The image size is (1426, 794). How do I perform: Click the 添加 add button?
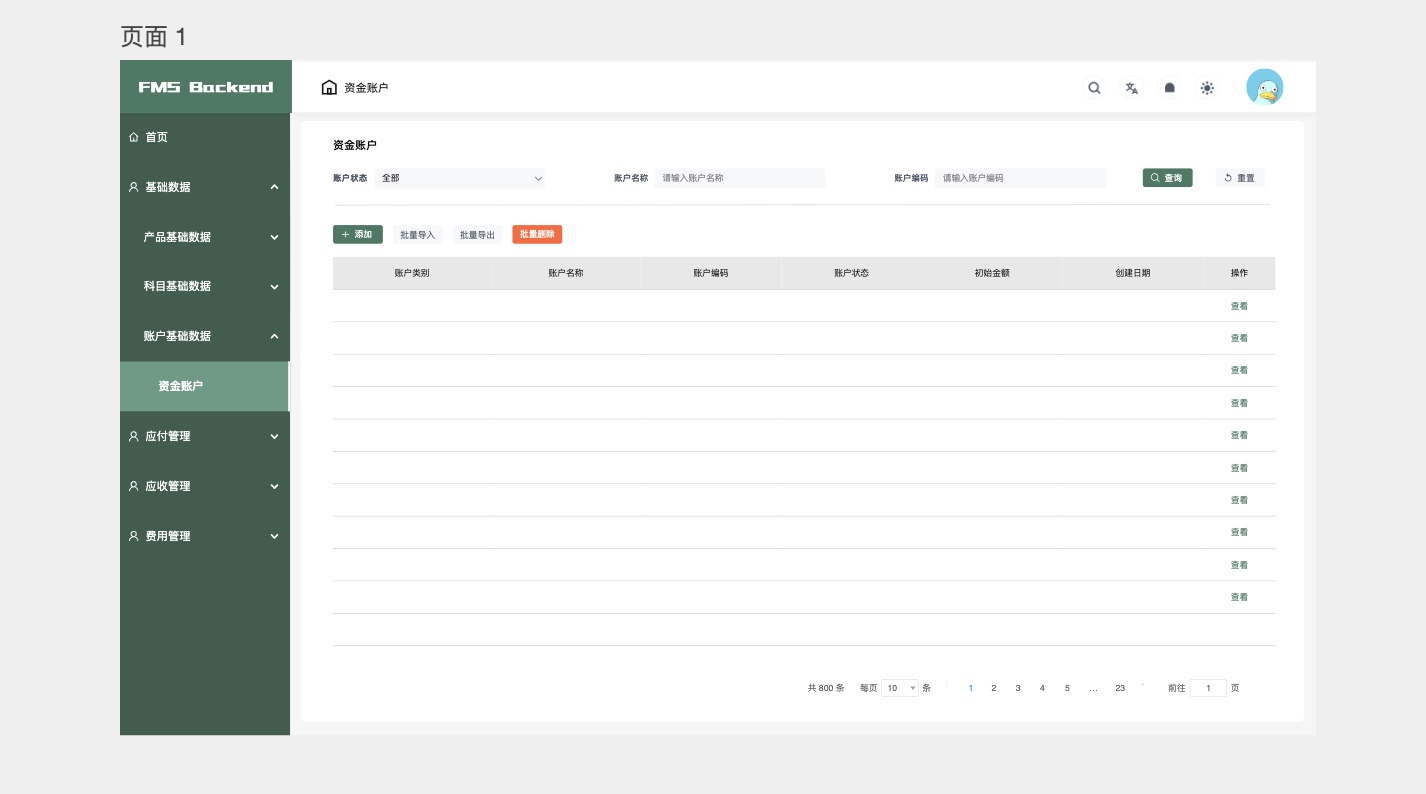tap(357, 234)
